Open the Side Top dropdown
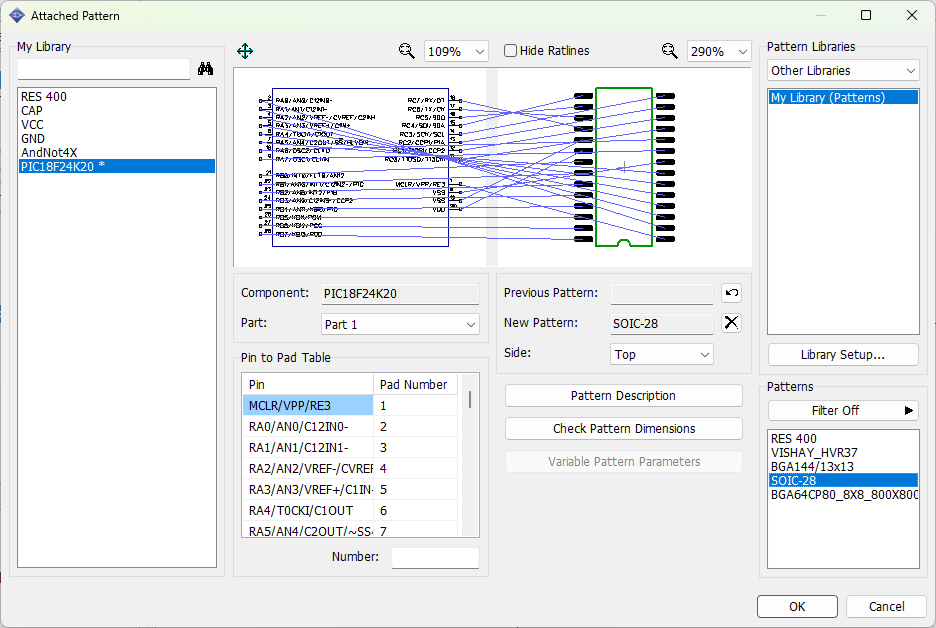This screenshot has width=936, height=628. [x=661, y=354]
